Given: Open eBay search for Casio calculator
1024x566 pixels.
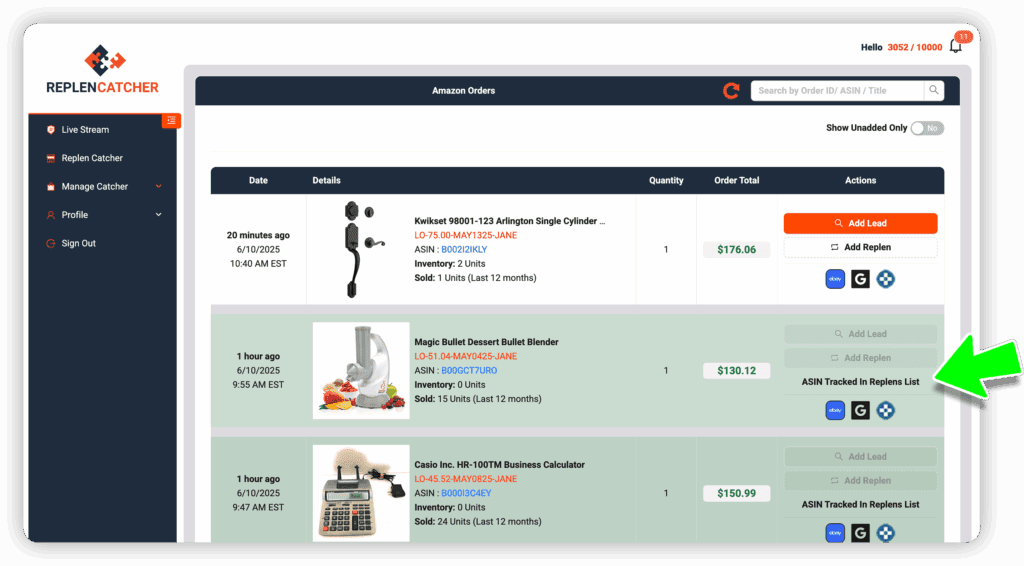Looking at the screenshot, I should 835,533.
